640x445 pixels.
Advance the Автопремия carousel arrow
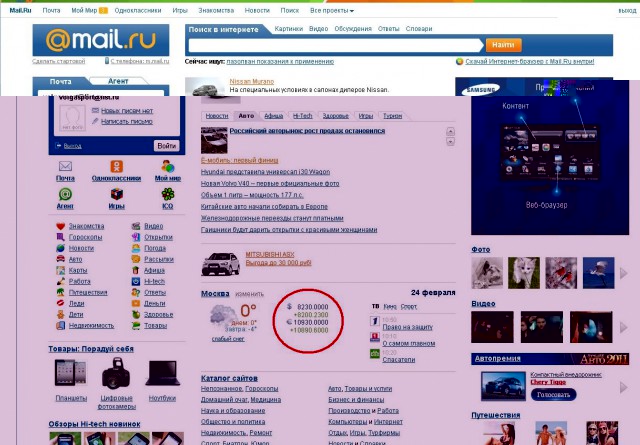tap(624, 387)
